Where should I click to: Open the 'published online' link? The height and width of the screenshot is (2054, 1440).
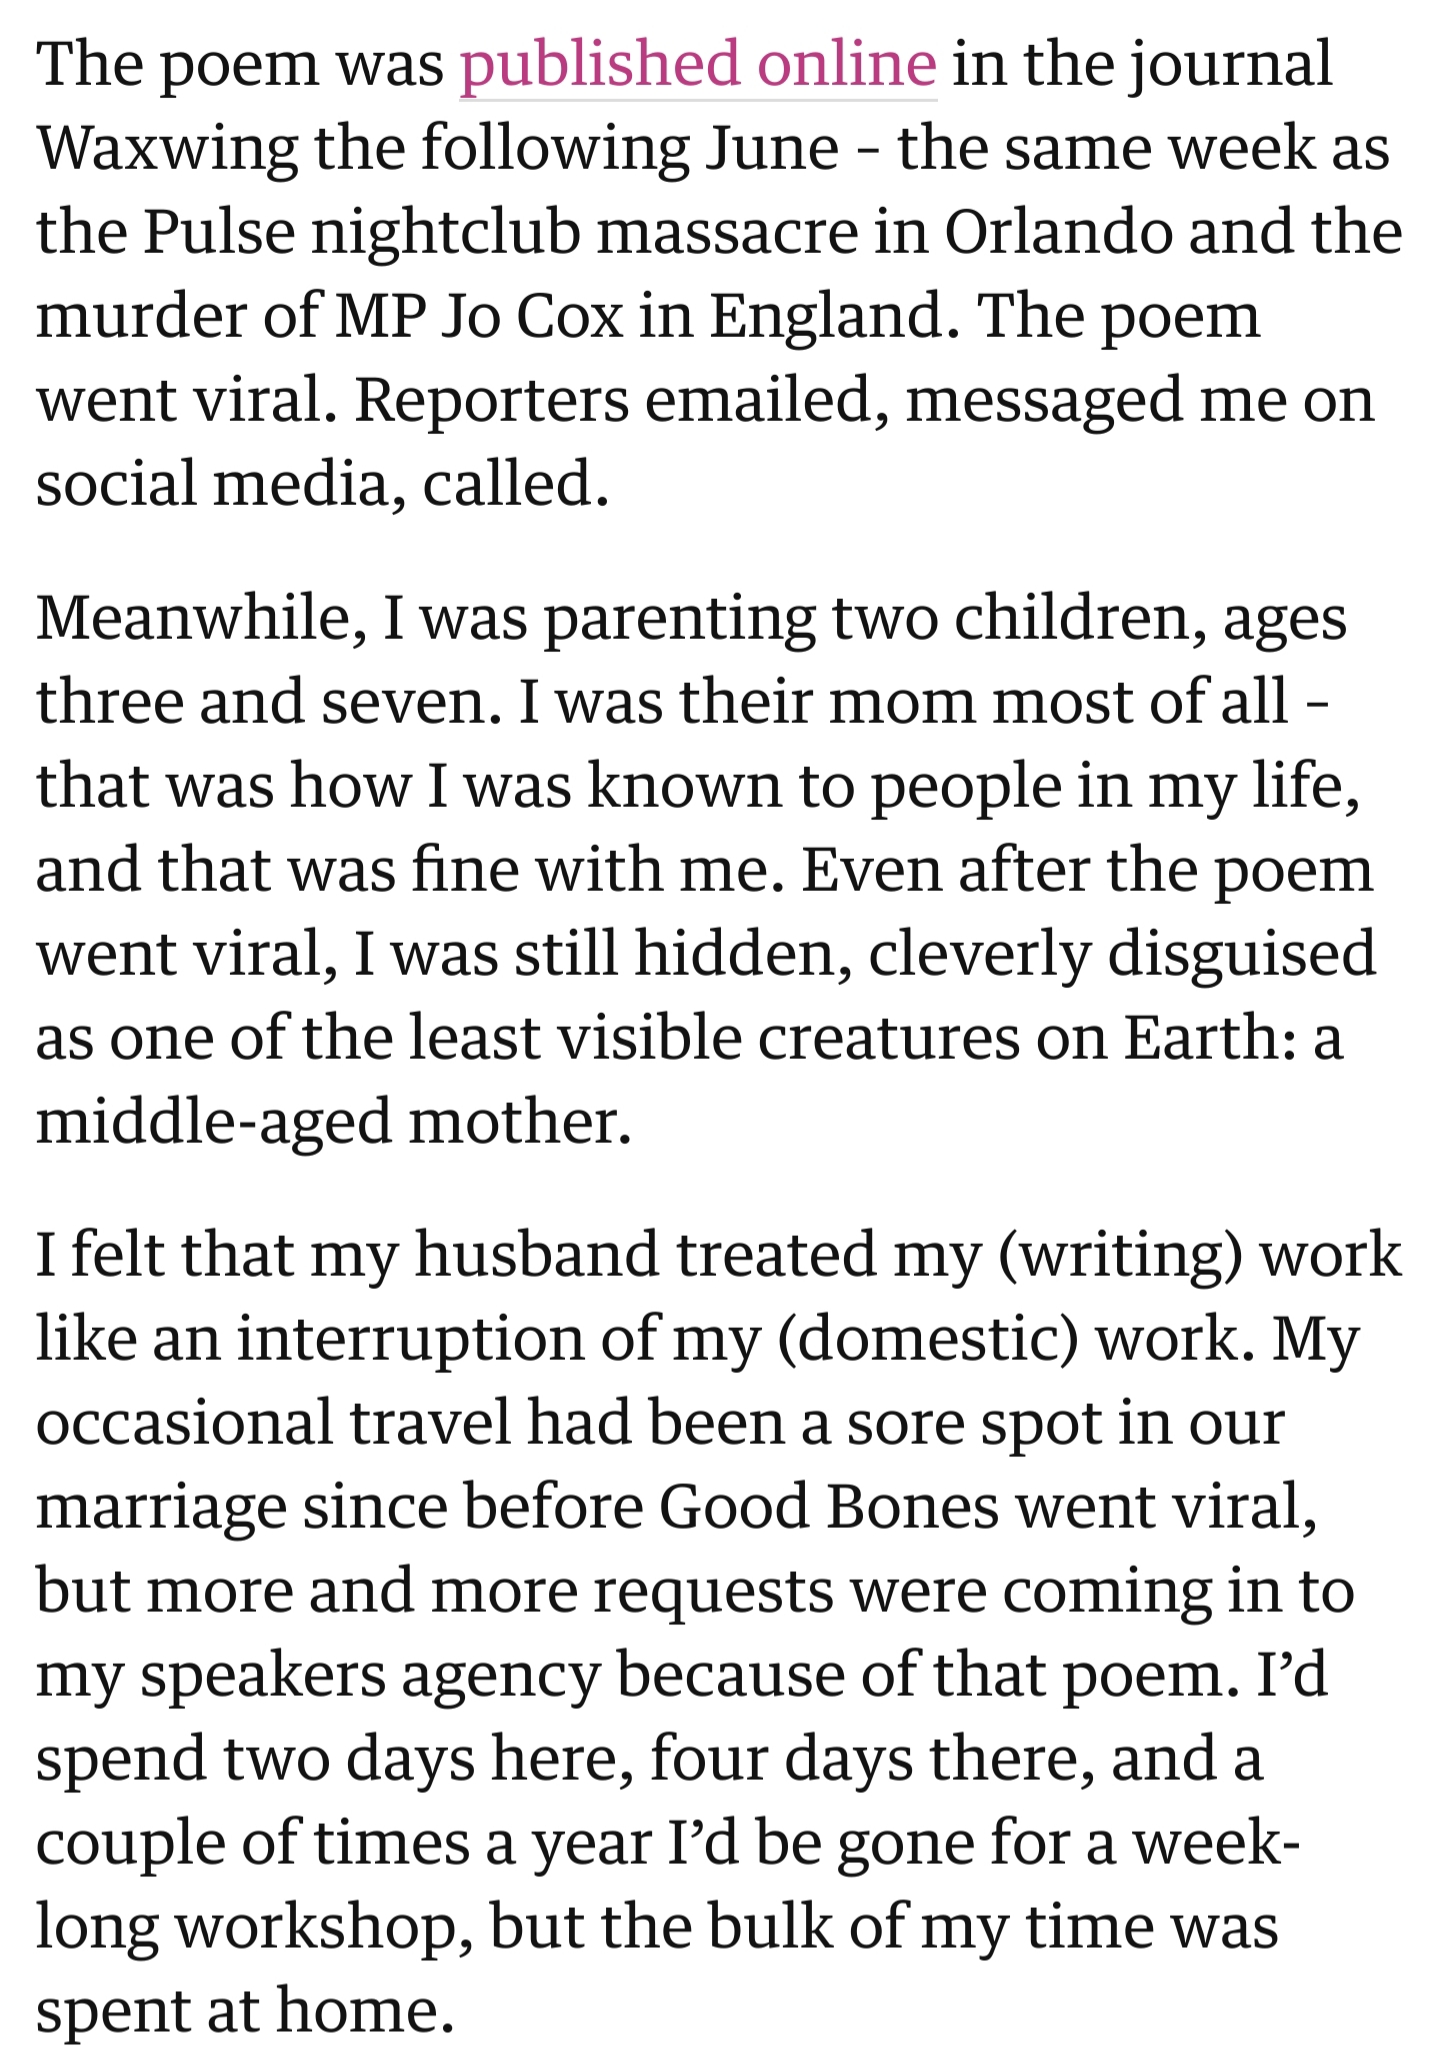point(698,65)
